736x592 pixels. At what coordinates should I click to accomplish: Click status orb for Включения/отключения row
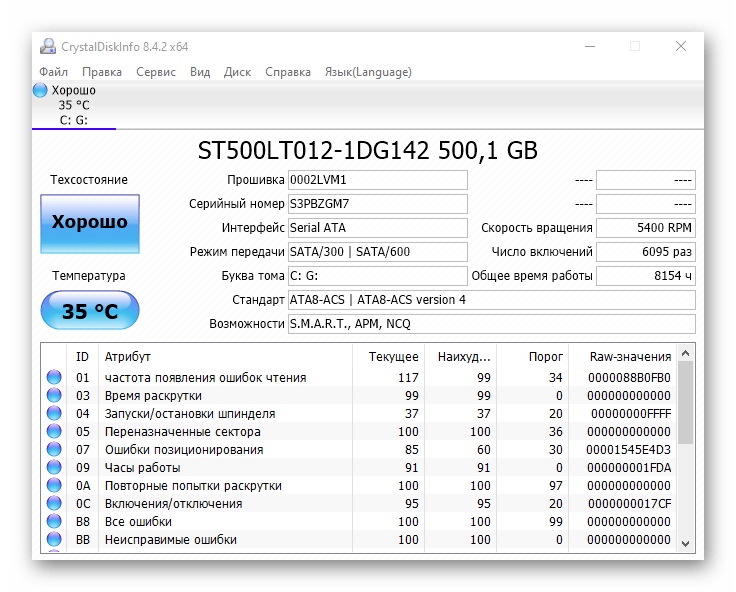pyautogui.click(x=54, y=503)
